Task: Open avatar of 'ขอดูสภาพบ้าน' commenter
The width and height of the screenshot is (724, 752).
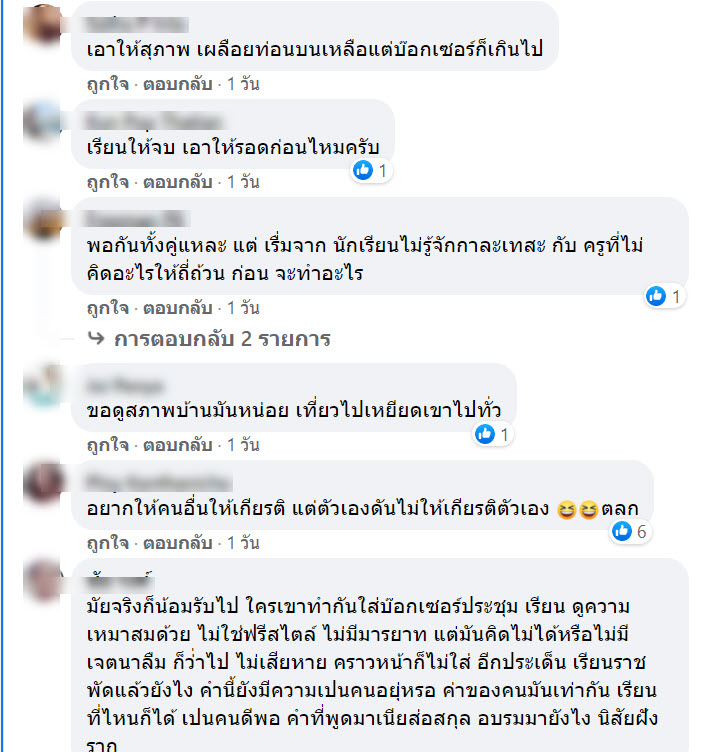Action: (43, 385)
